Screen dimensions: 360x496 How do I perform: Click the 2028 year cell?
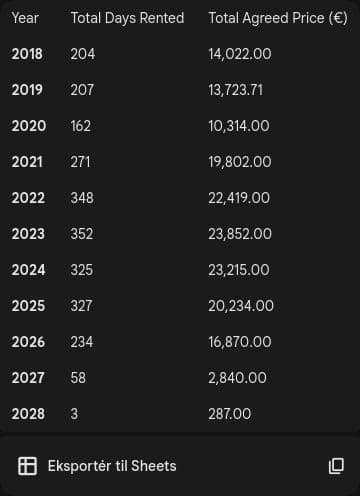tap(28, 414)
